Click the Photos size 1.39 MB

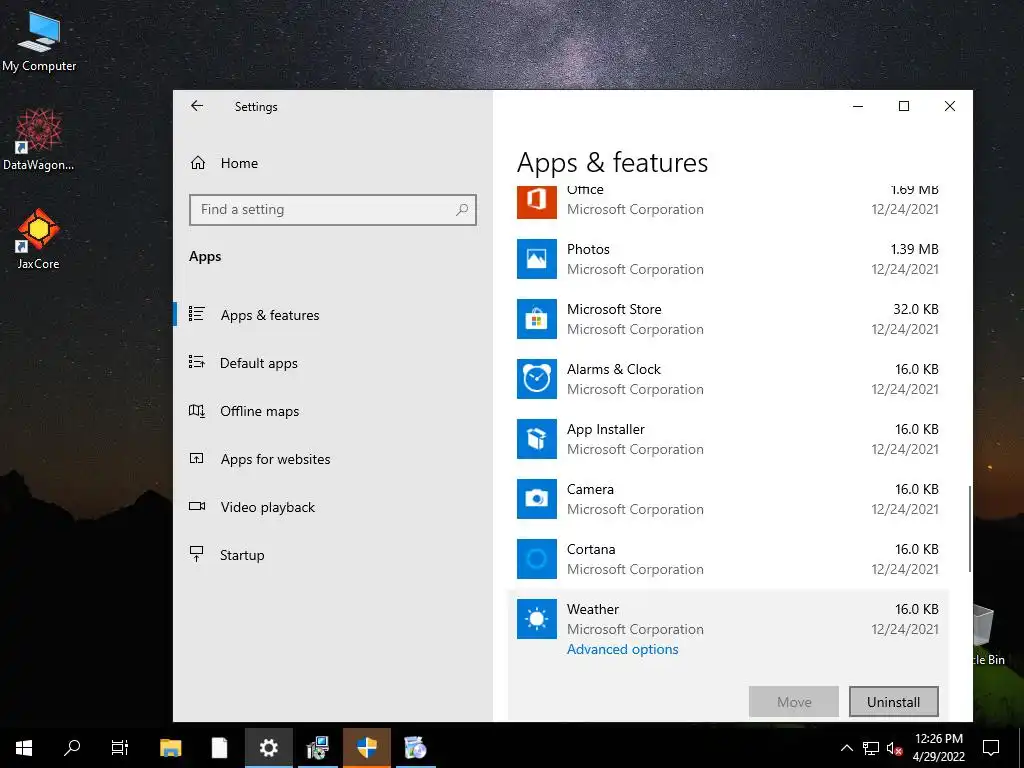pyautogui.click(x=914, y=249)
